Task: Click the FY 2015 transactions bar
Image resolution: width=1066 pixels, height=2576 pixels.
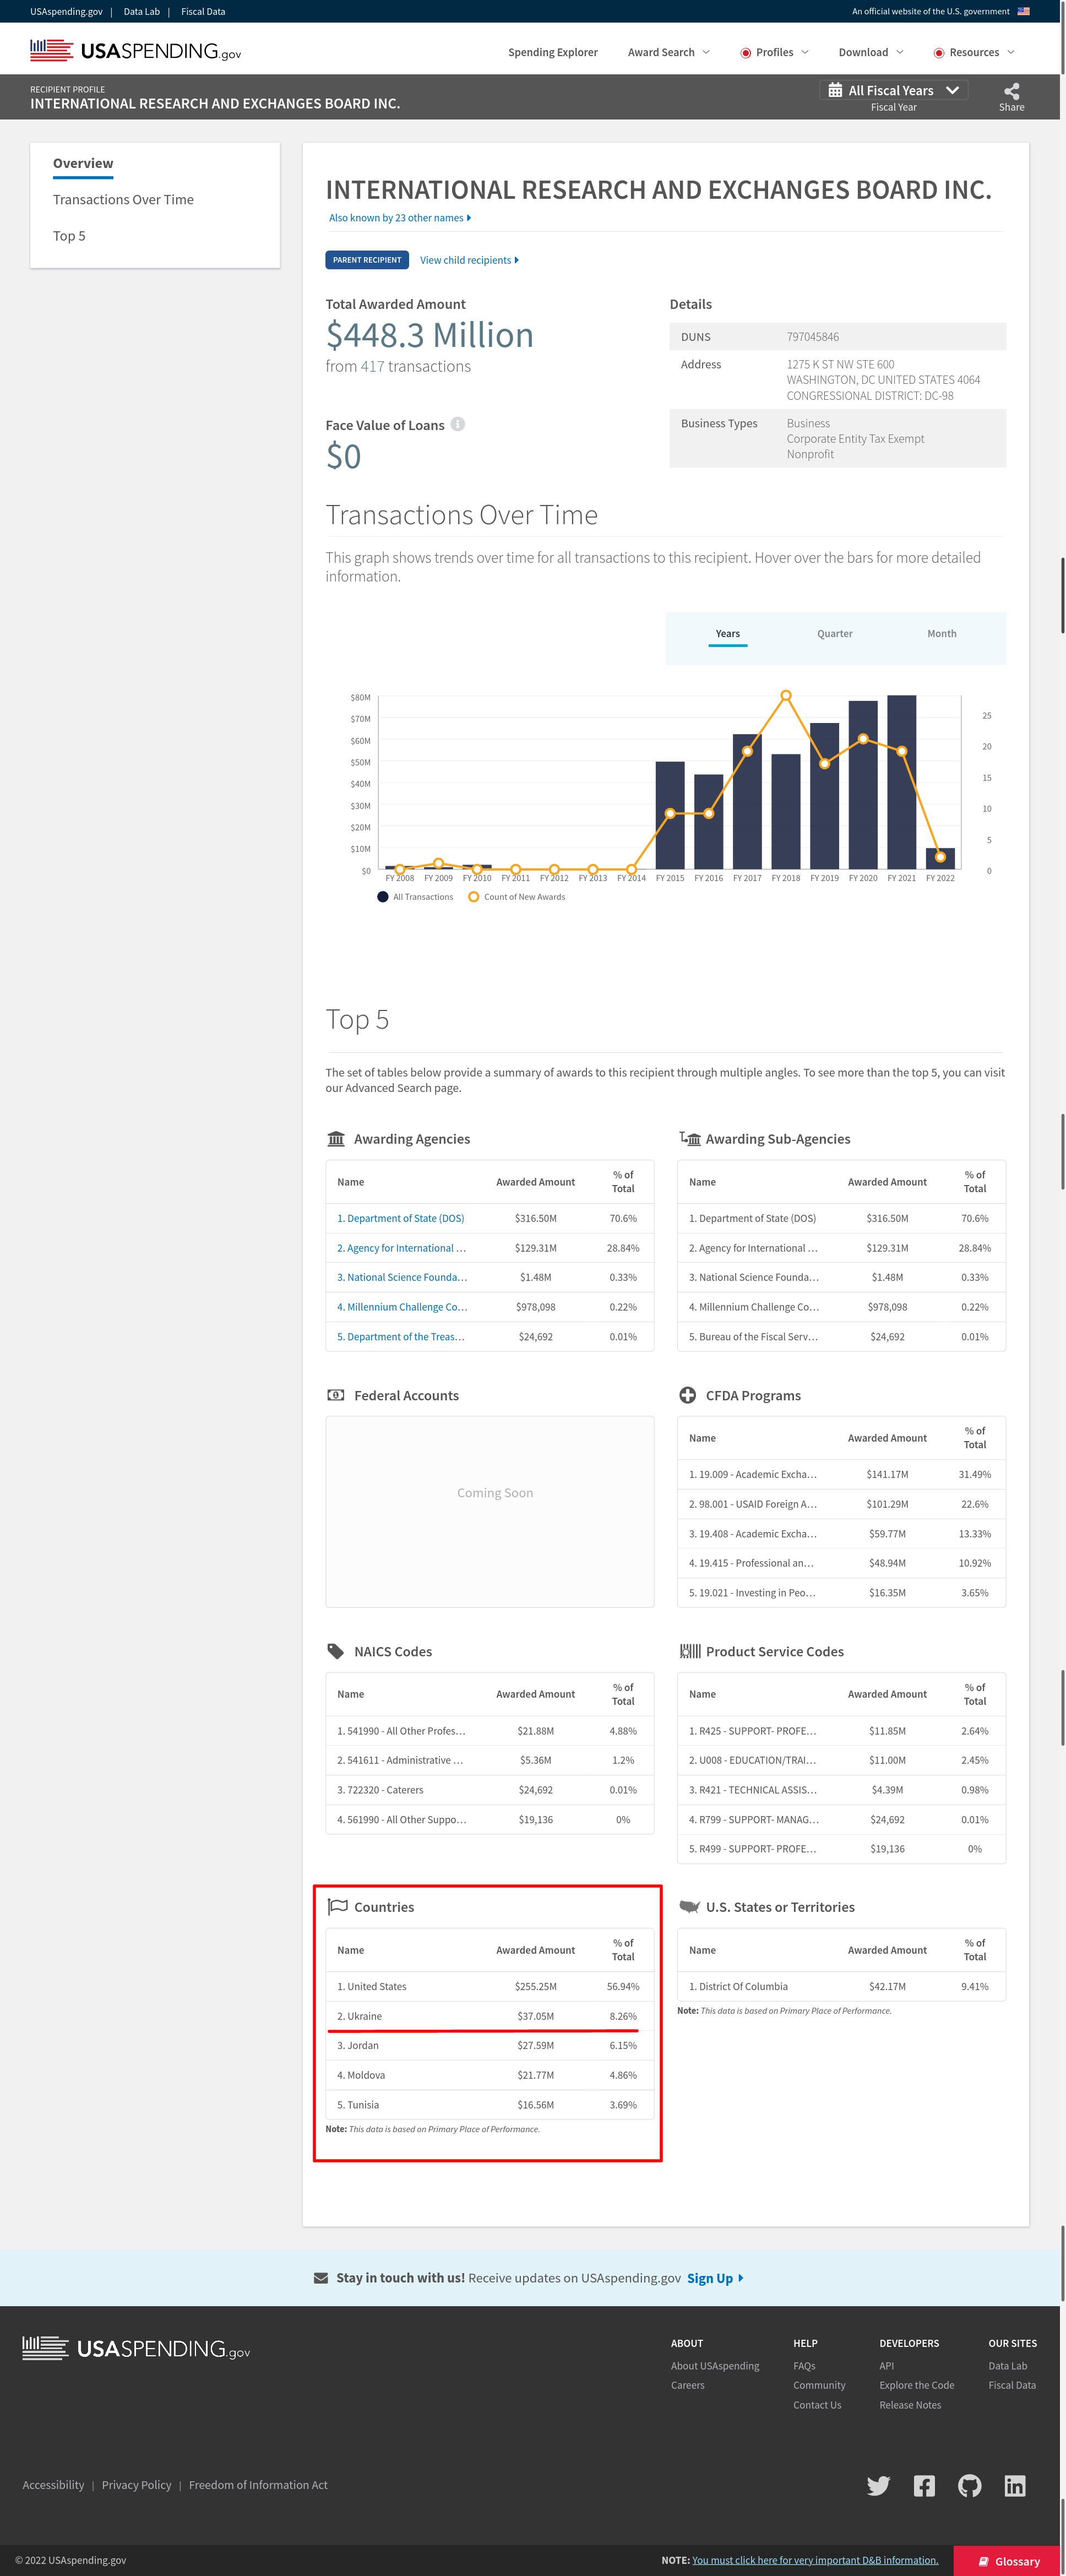Action: [670, 815]
